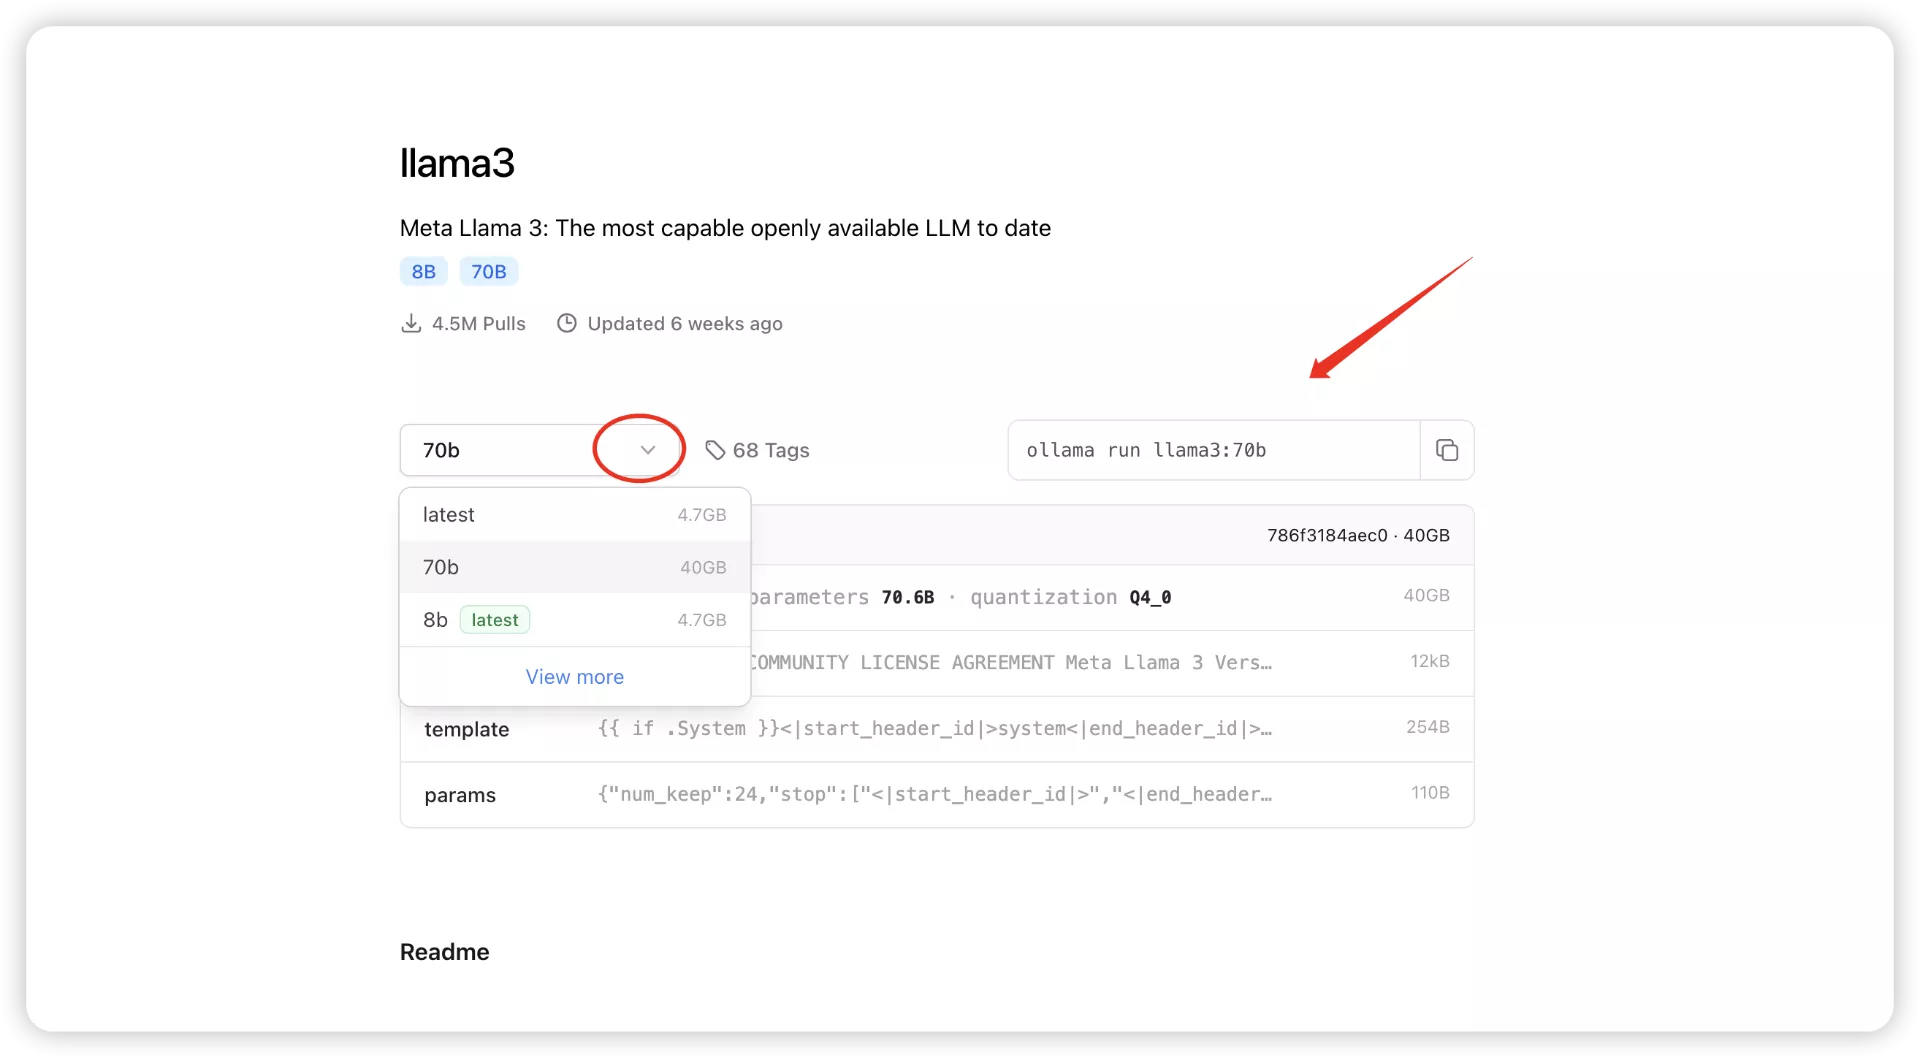Click the 254B template size value

(x=1428, y=727)
